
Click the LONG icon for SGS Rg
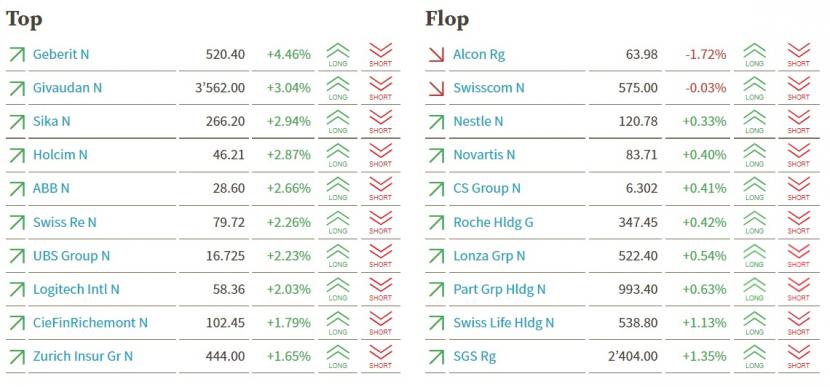(x=754, y=356)
